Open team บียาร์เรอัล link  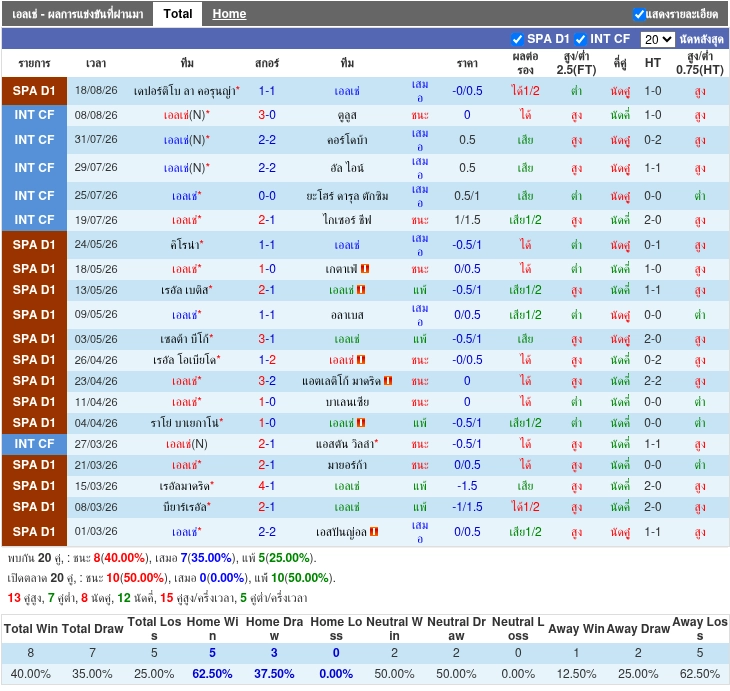pos(185,507)
